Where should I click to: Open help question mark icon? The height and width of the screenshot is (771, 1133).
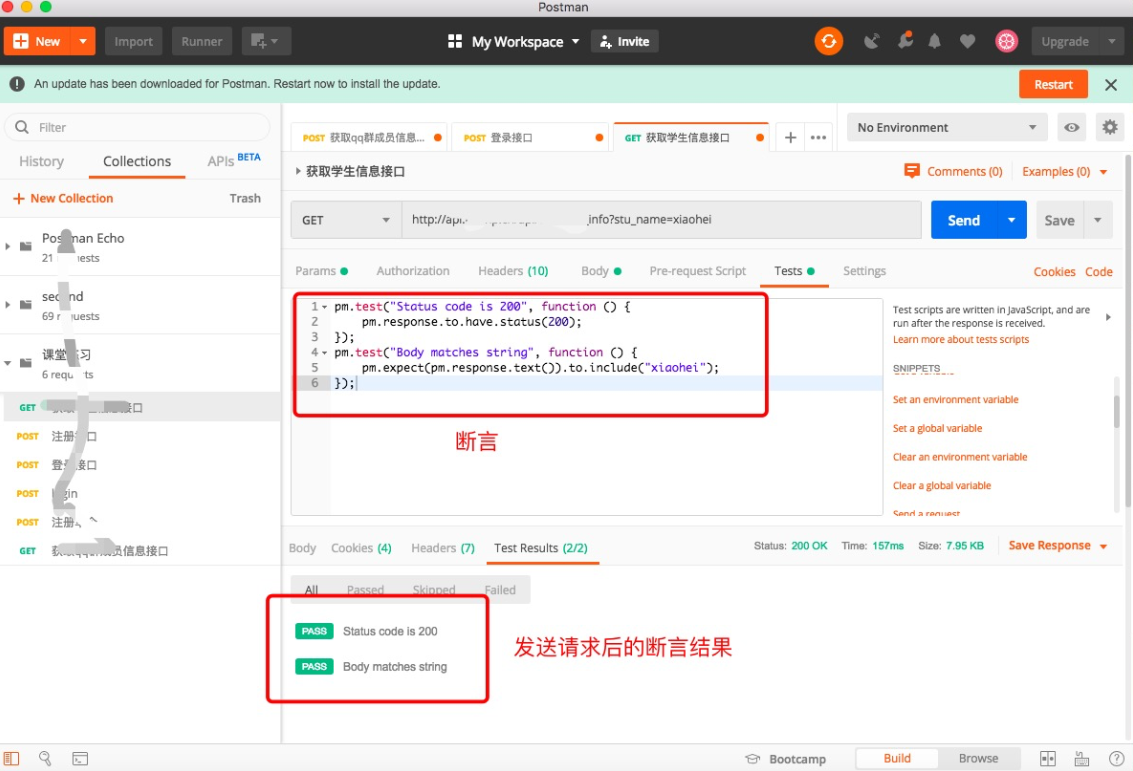pyautogui.click(x=1116, y=758)
